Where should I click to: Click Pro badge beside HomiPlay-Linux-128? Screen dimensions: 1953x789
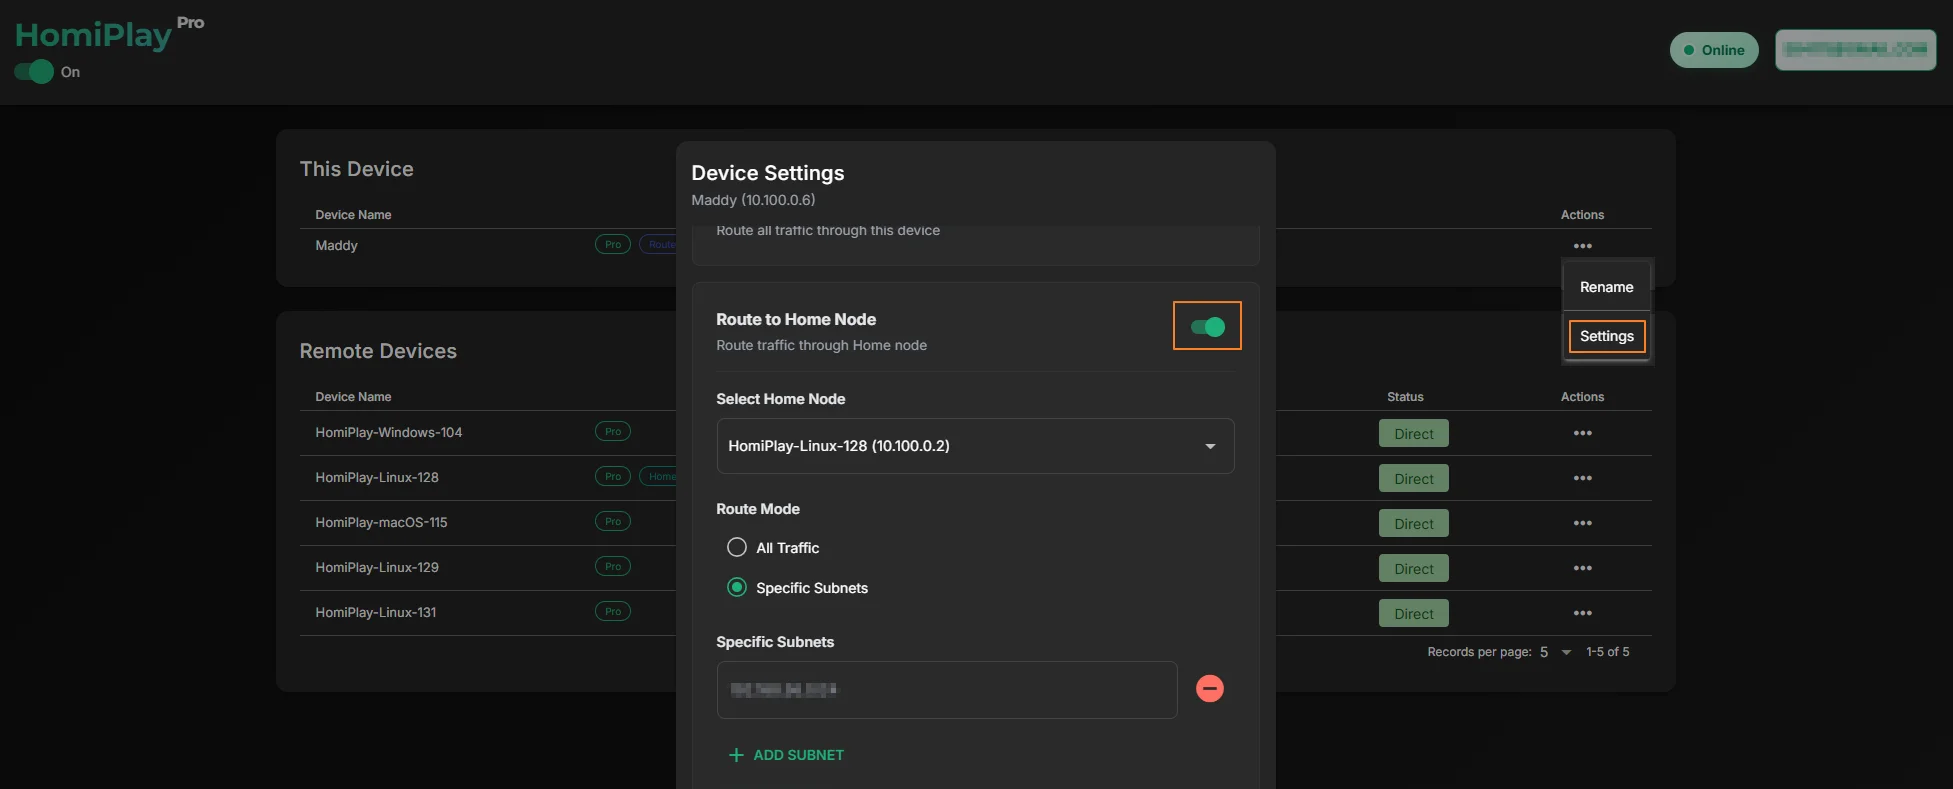pos(613,477)
